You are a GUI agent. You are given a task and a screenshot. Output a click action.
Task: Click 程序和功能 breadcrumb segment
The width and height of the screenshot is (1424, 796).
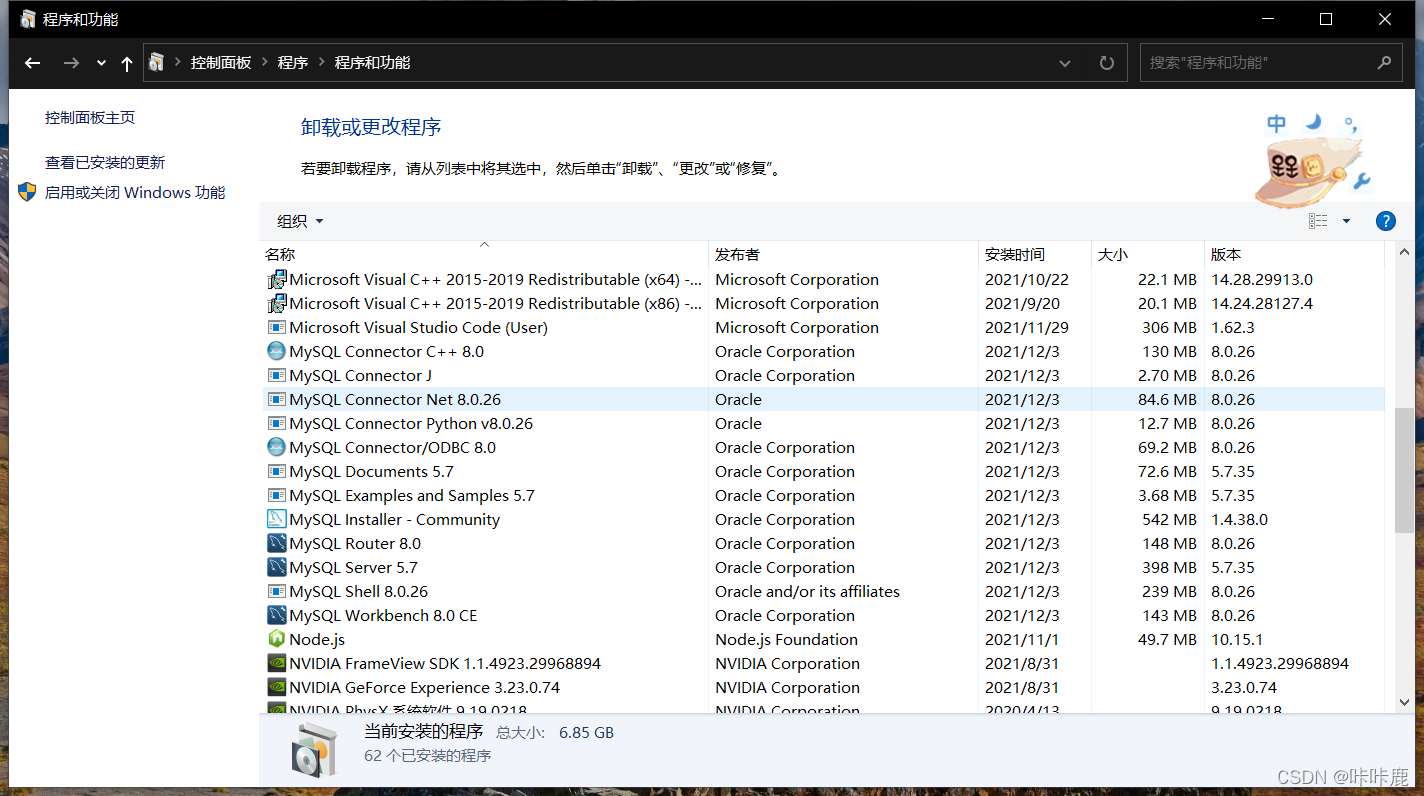click(372, 62)
